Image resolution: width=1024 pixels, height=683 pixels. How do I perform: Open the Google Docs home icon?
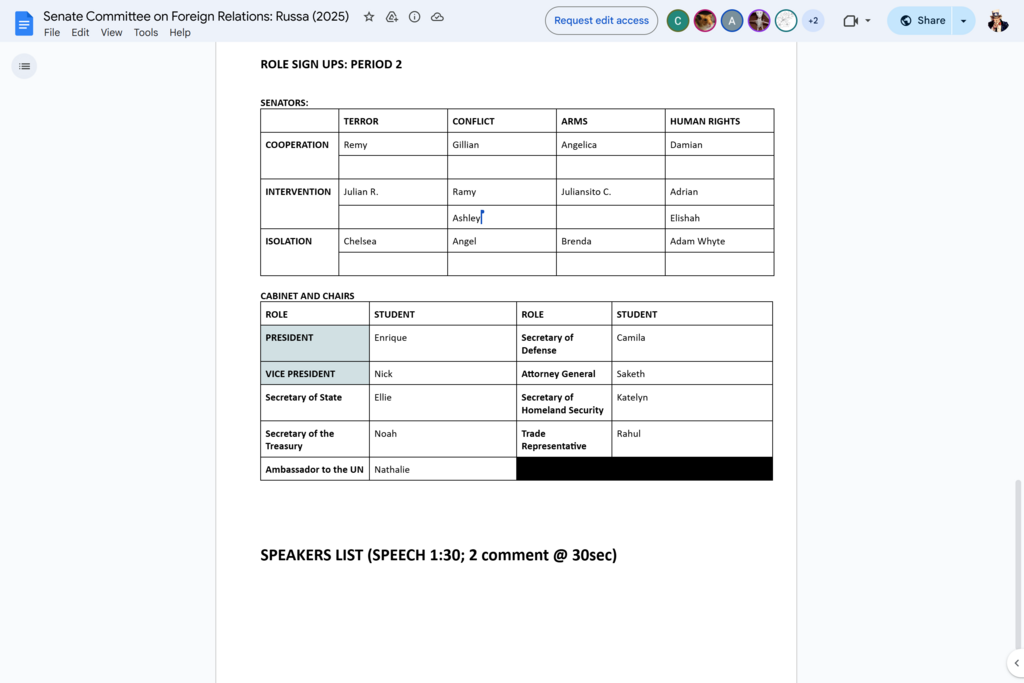coord(24,24)
